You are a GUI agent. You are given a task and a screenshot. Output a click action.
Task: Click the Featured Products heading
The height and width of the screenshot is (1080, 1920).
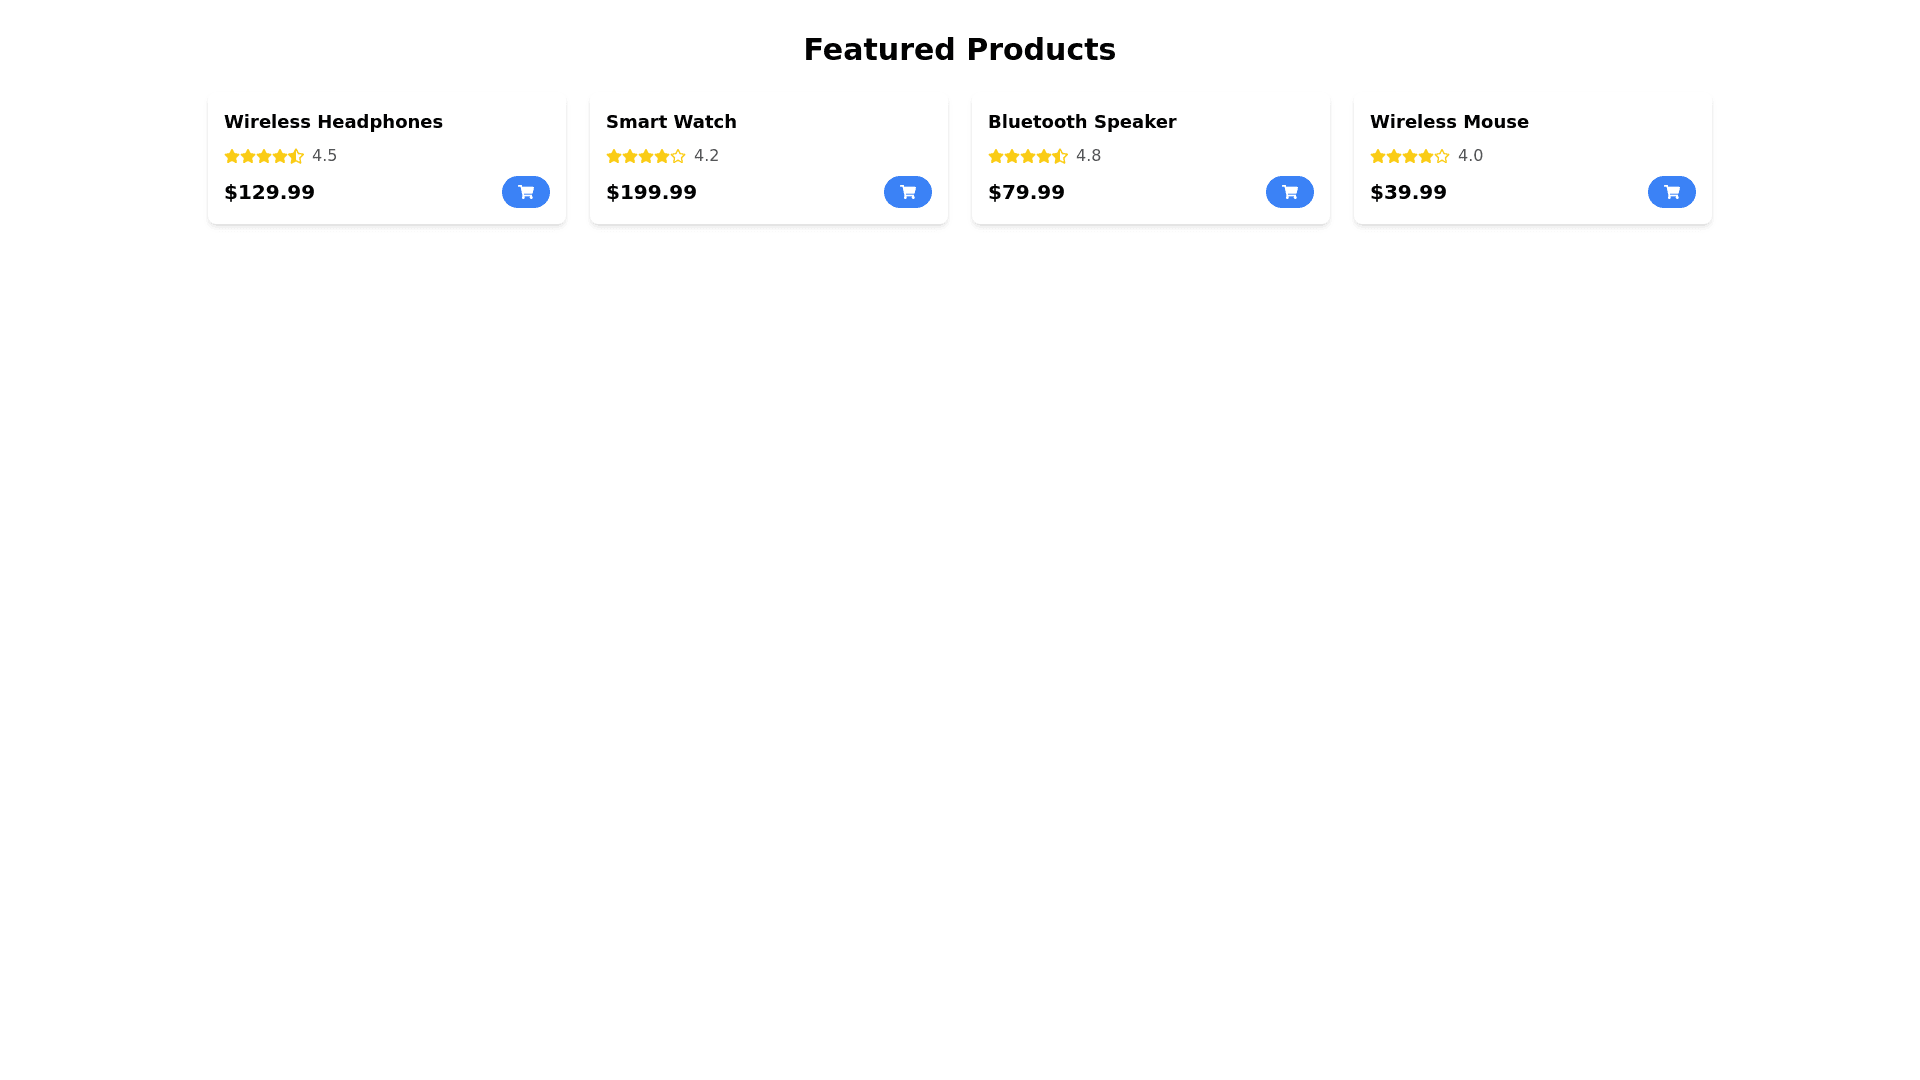(x=959, y=49)
